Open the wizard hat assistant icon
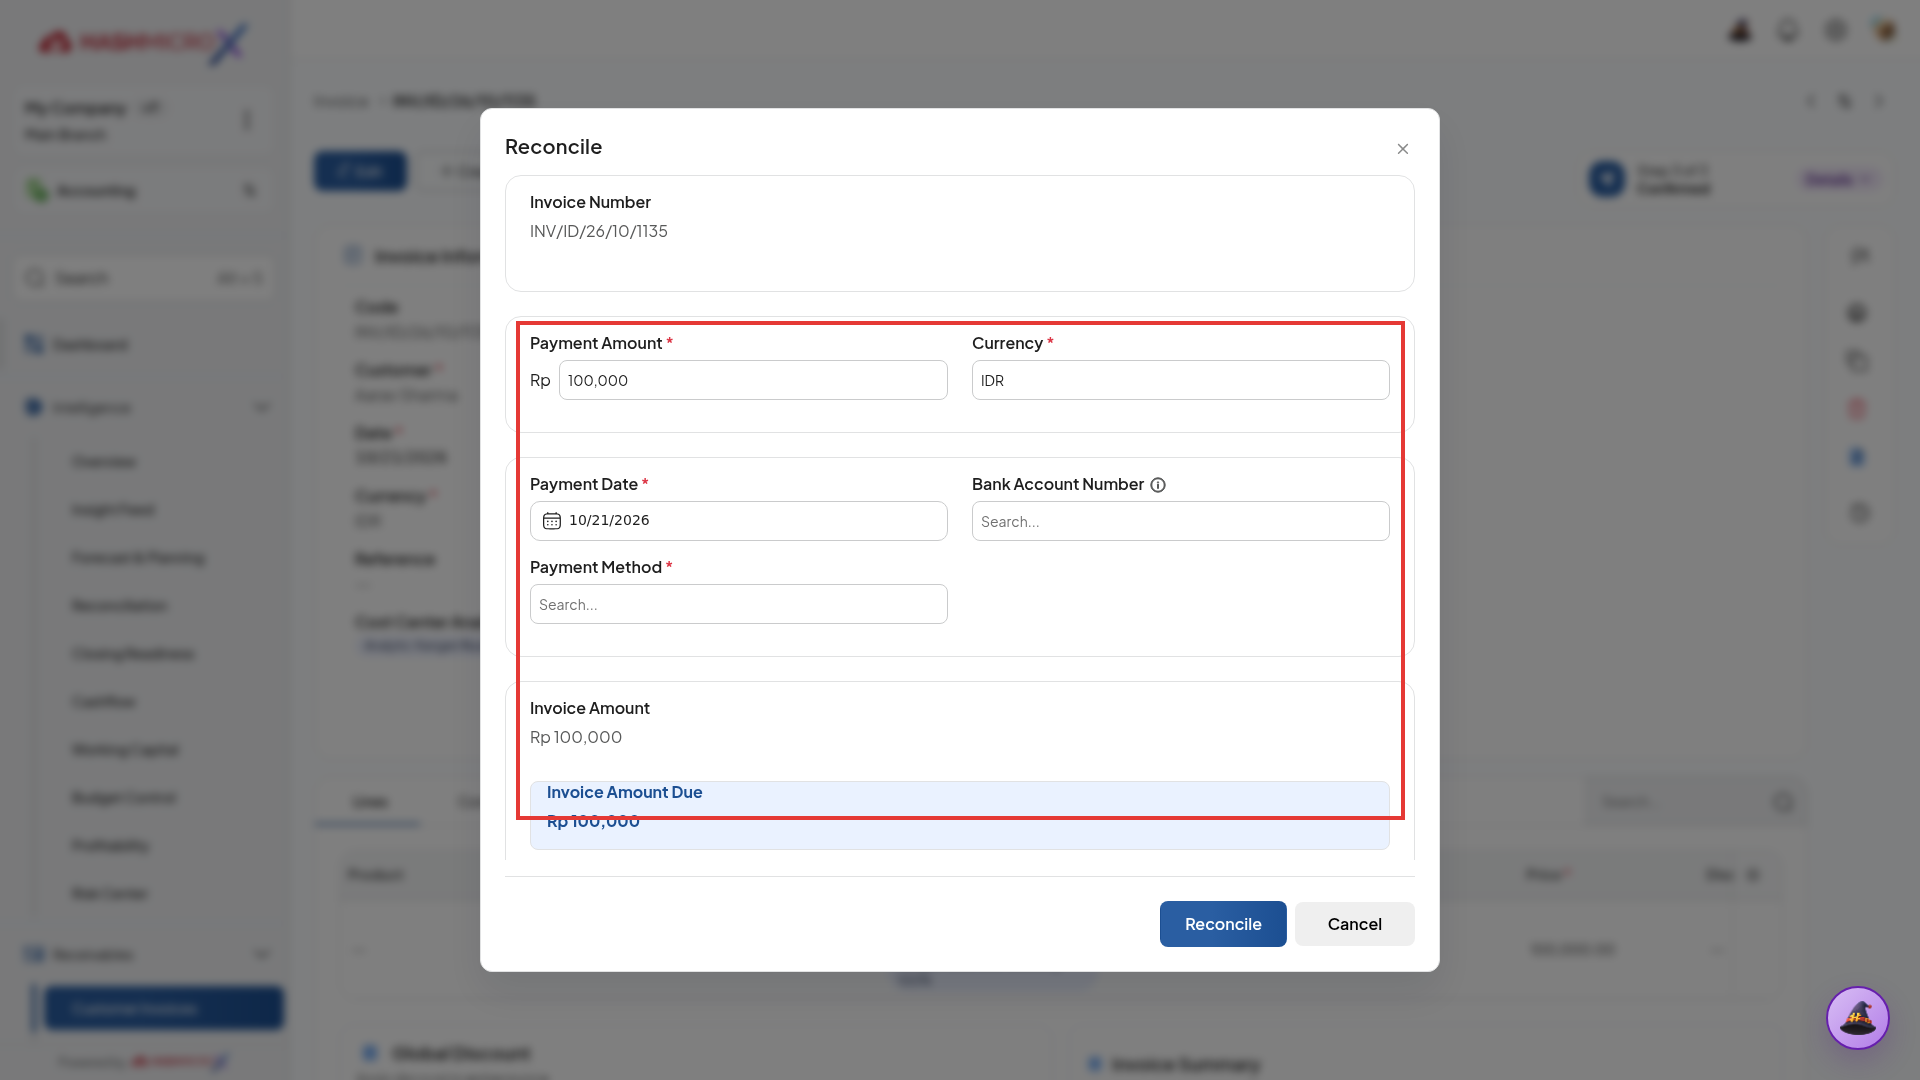The height and width of the screenshot is (1080, 1920). click(x=1857, y=1018)
